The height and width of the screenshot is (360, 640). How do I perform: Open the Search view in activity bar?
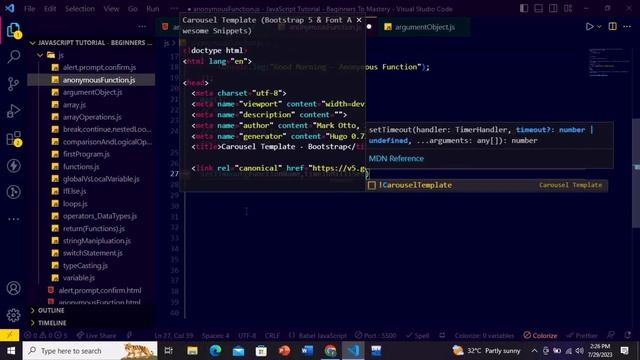coord(13,56)
